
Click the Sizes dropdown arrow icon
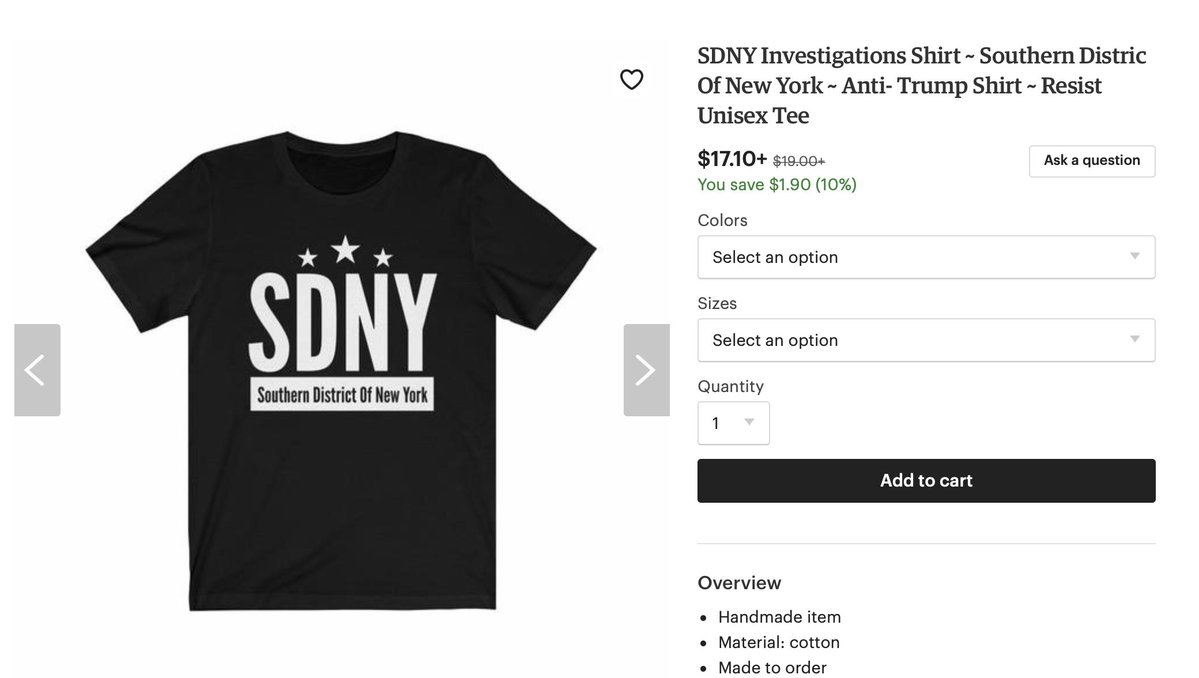pyautogui.click(x=1135, y=339)
